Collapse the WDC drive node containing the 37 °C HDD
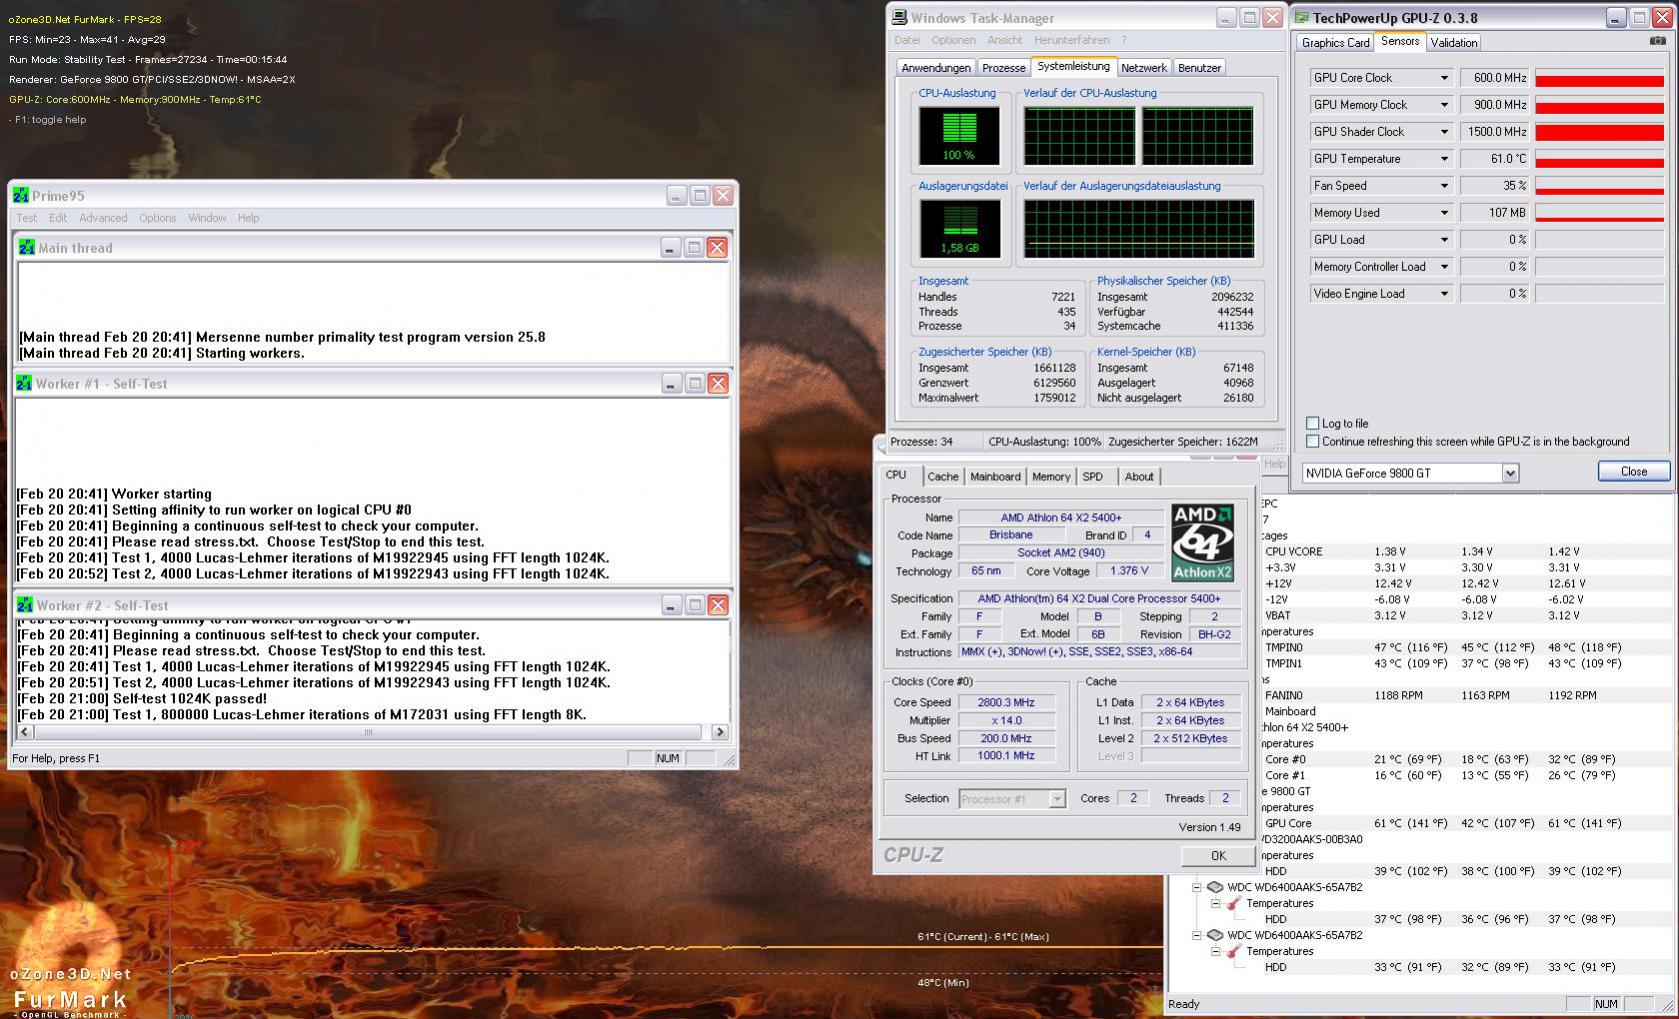 click(x=1196, y=887)
